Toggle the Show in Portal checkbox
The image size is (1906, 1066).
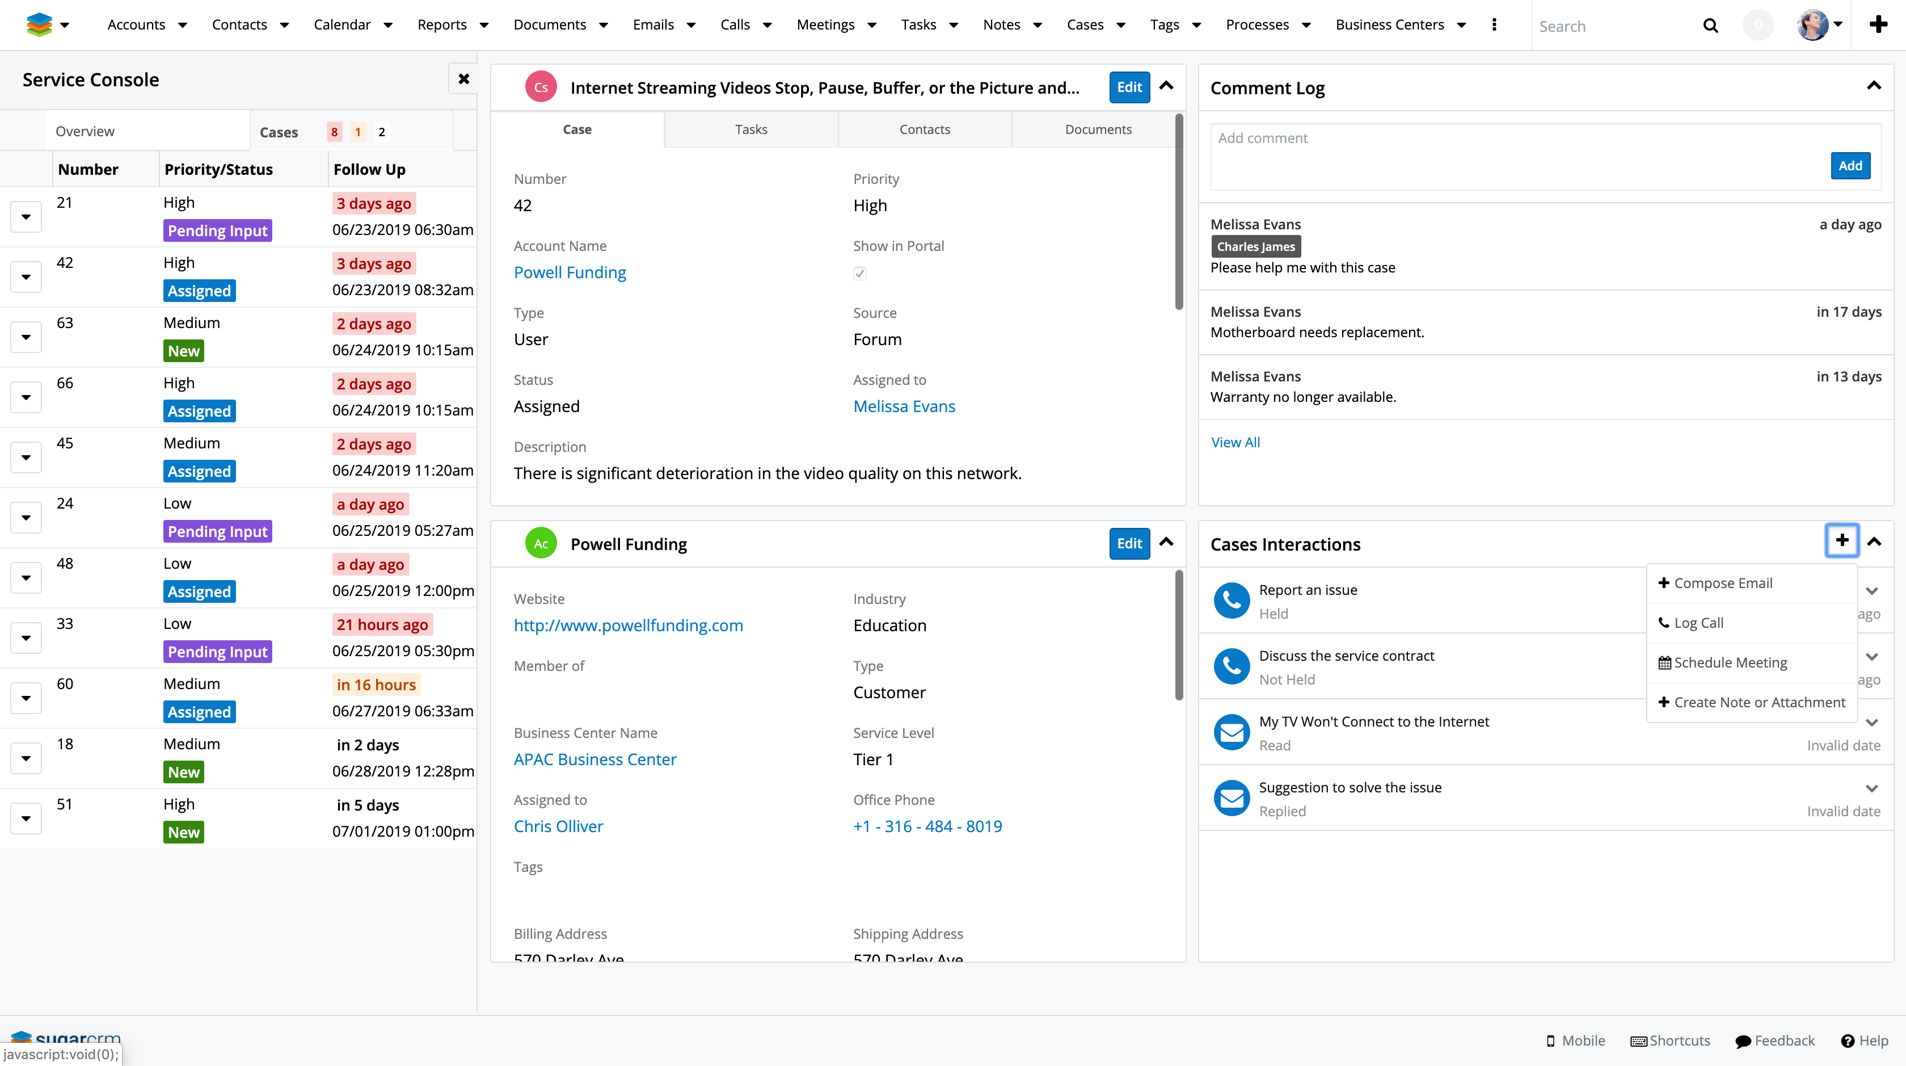point(859,273)
